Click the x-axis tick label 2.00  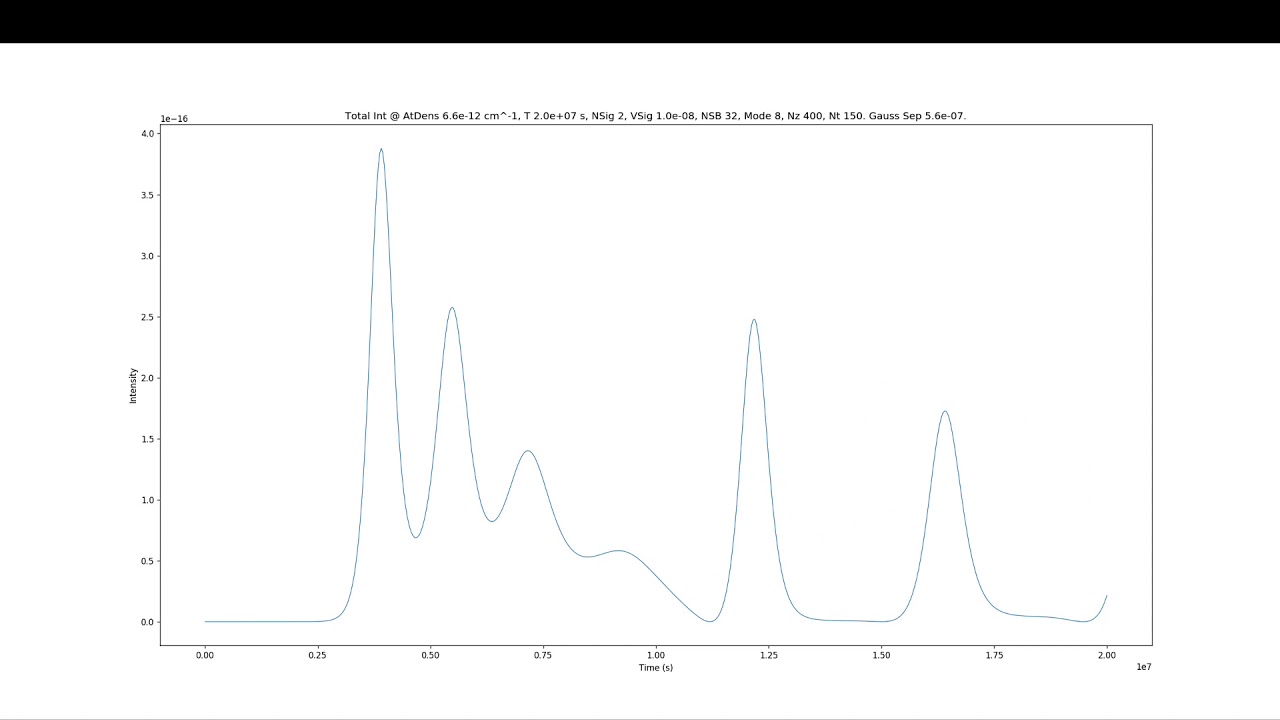tap(1106, 656)
